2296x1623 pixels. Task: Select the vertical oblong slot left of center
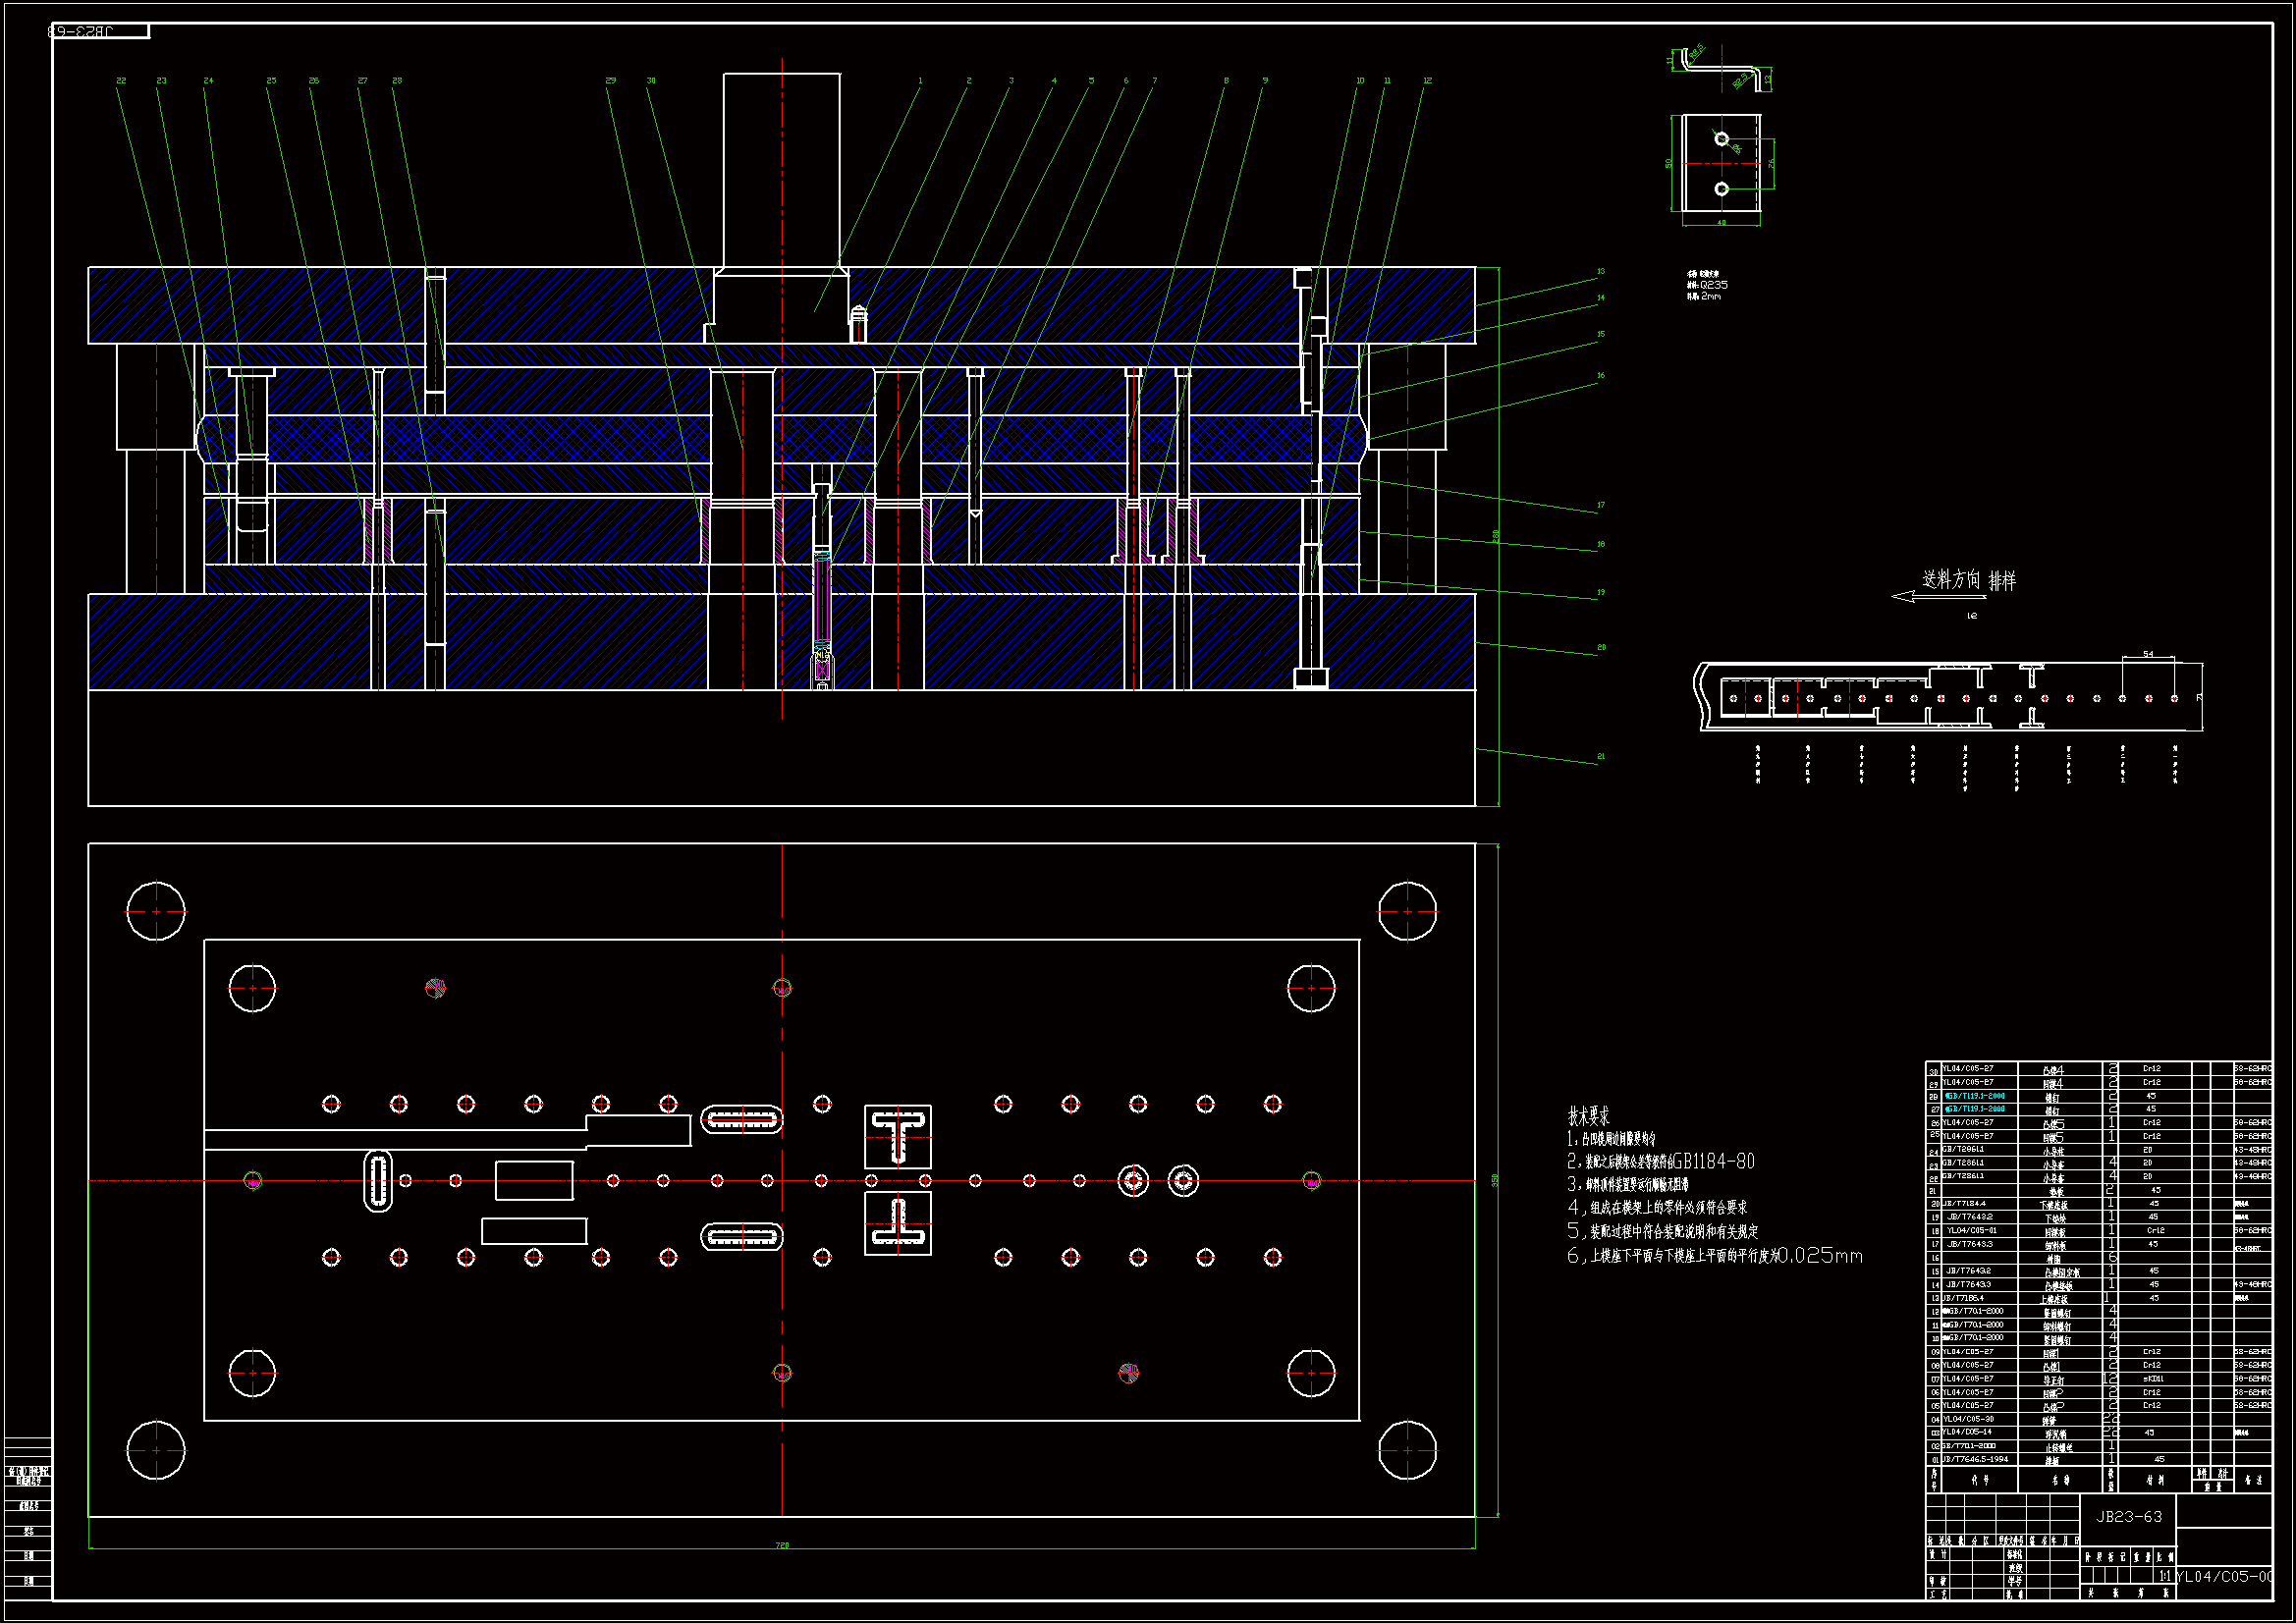click(378, 1181)
